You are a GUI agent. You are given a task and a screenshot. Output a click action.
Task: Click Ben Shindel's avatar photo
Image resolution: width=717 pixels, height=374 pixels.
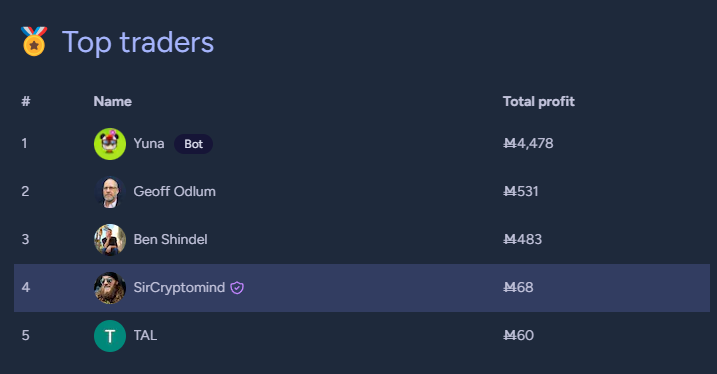click(x=110, y=240)
